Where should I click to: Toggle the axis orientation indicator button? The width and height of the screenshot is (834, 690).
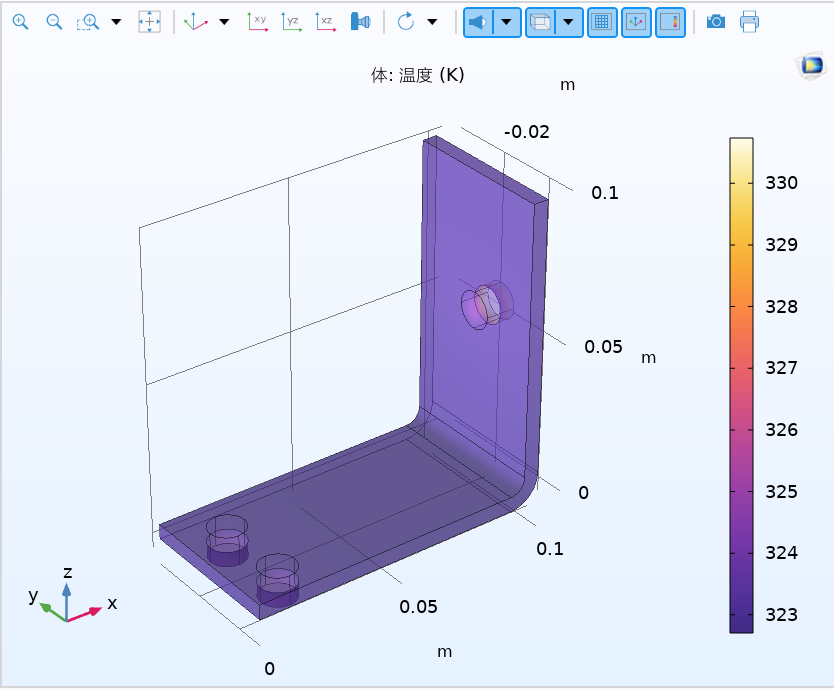click(x=635, y=21)
